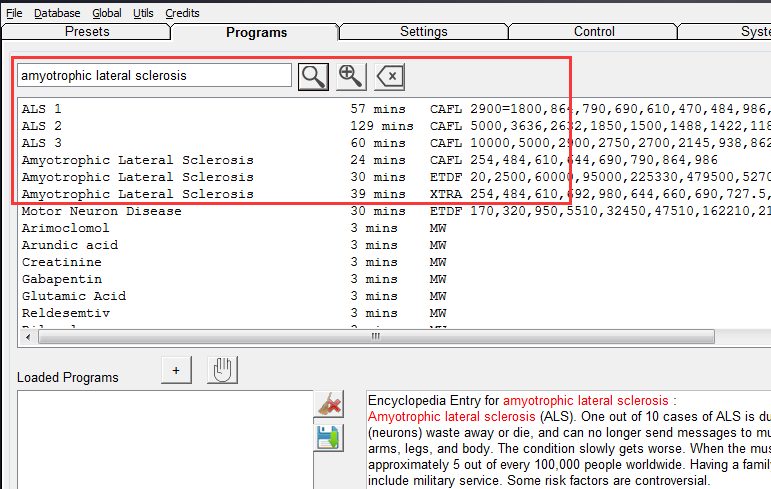771x489 pixels.
Task: Click the search text input field
Action: click(154, 76)
